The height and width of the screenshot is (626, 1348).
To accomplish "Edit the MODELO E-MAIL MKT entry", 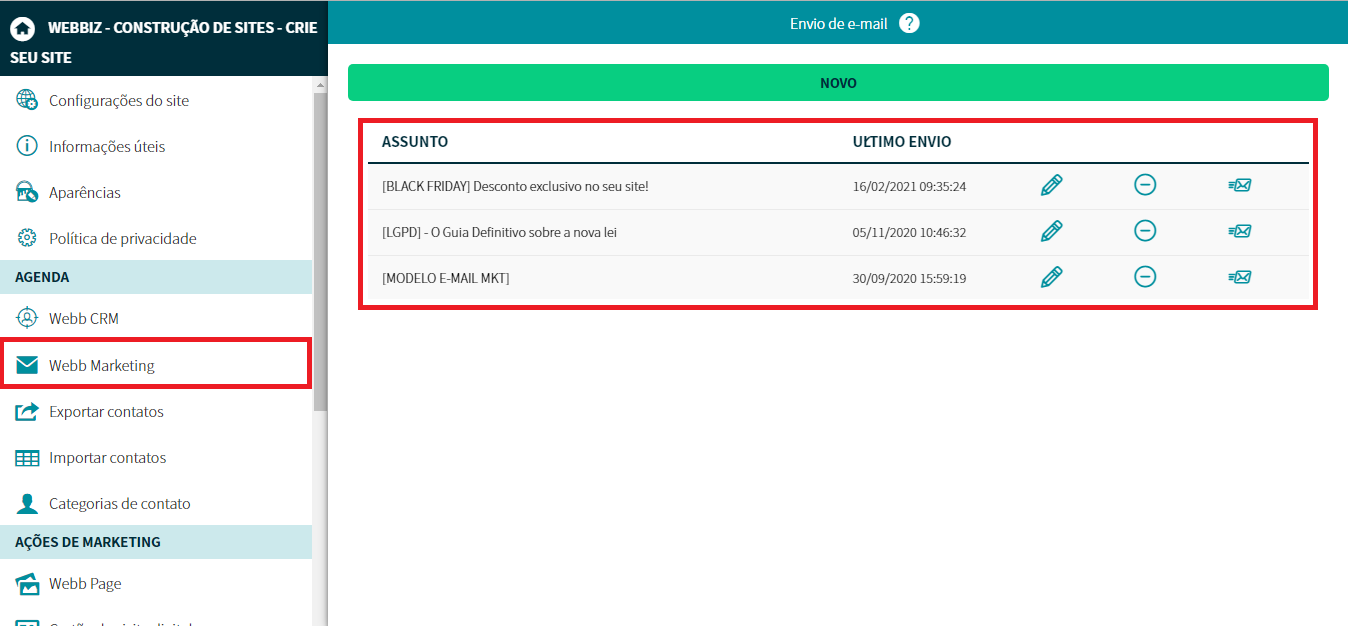I will [1051, 277].
